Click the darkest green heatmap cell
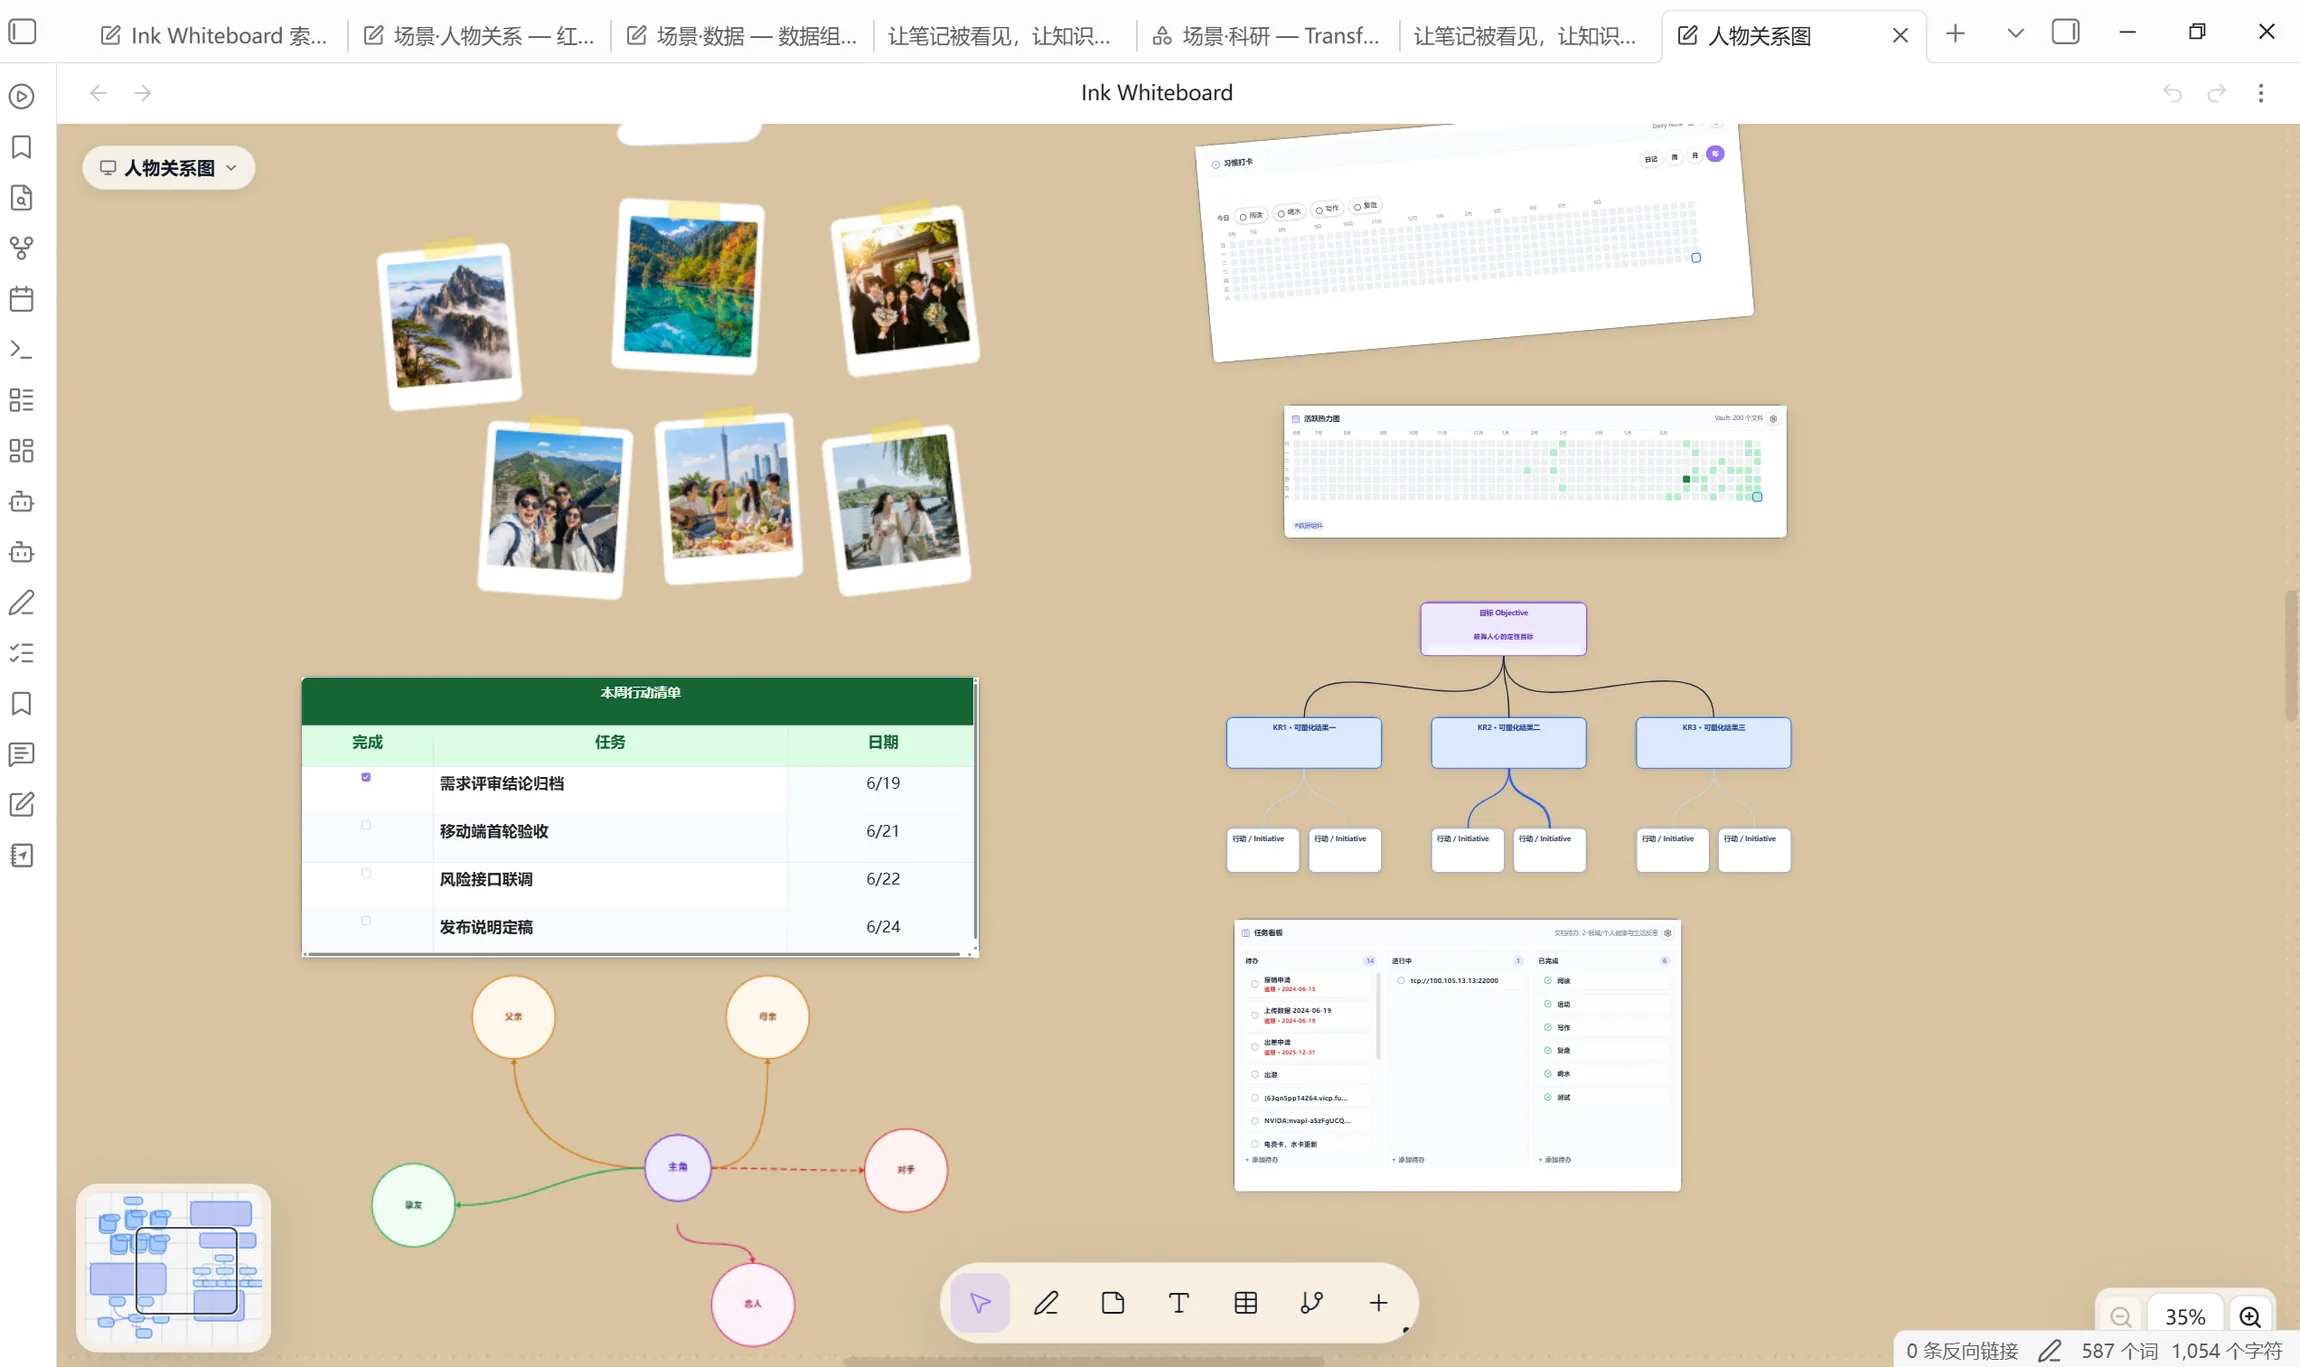The height and width of the screenshot is (1367, 2300). (x=1686, y=480)
